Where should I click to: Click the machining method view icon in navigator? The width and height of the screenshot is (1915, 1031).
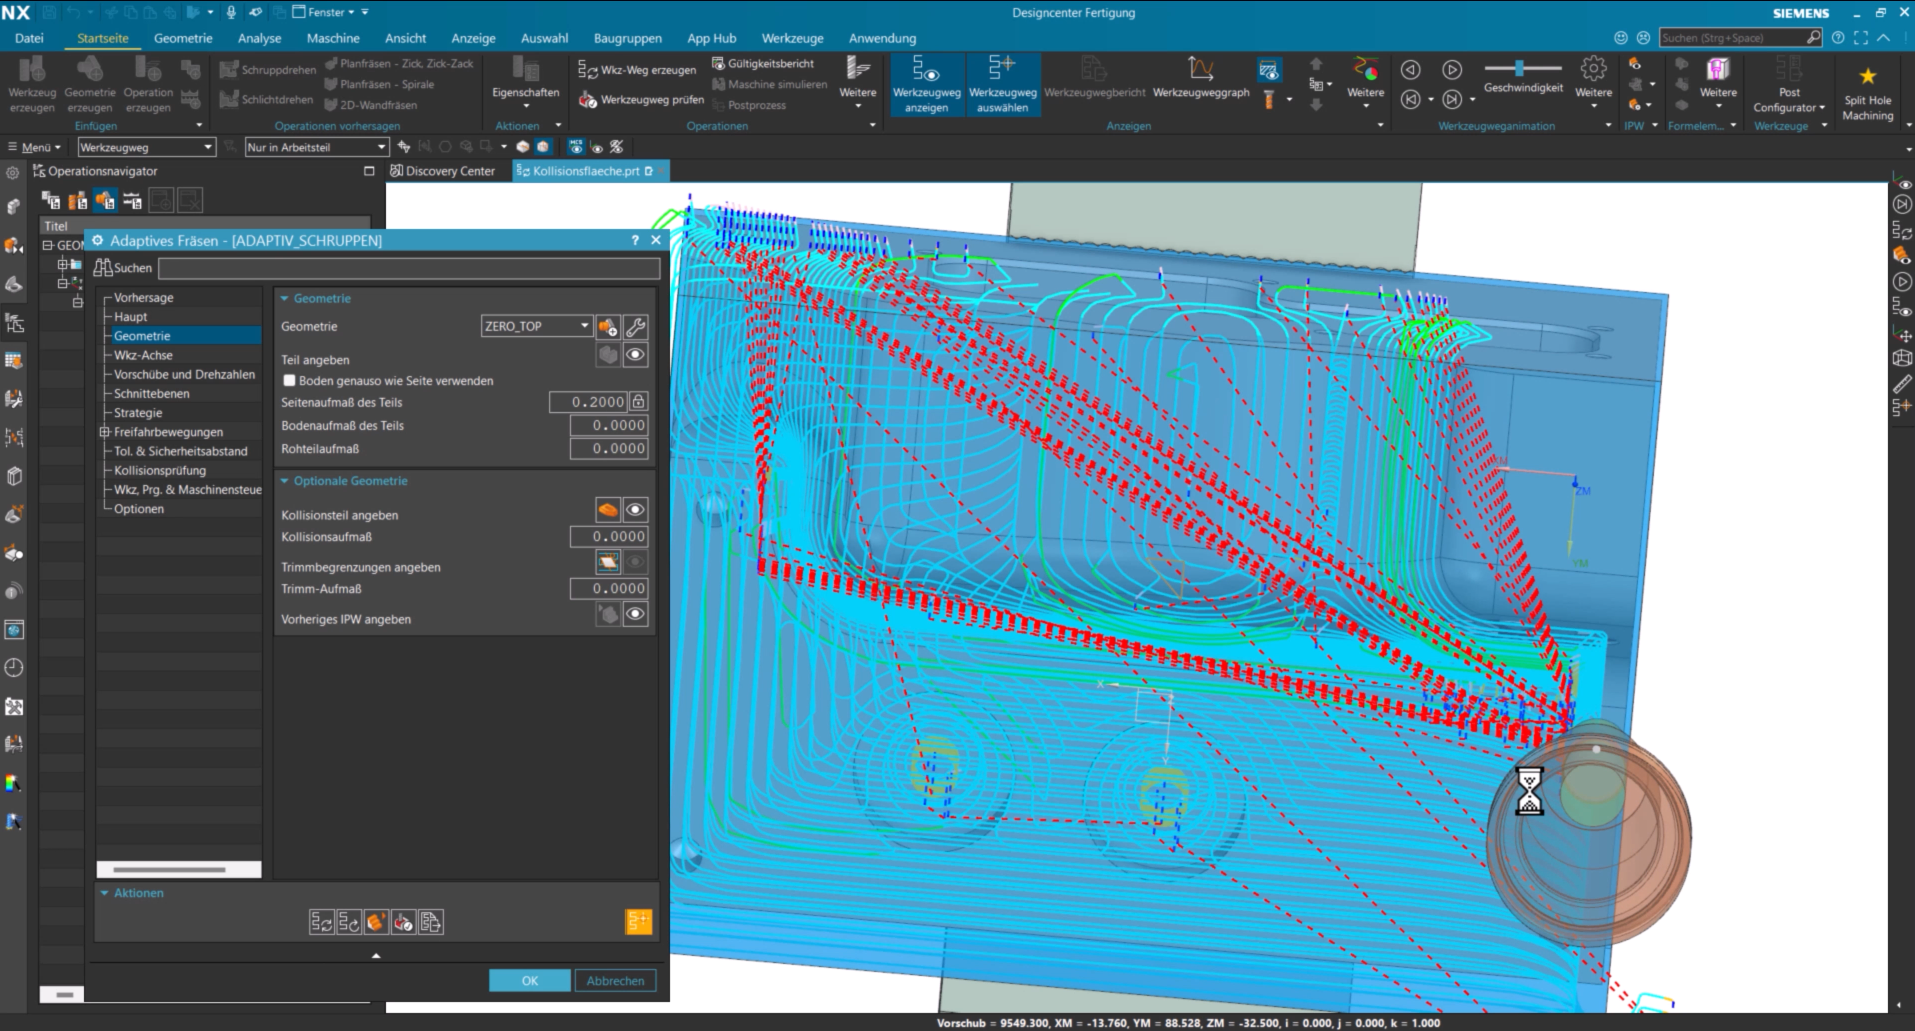132,201
